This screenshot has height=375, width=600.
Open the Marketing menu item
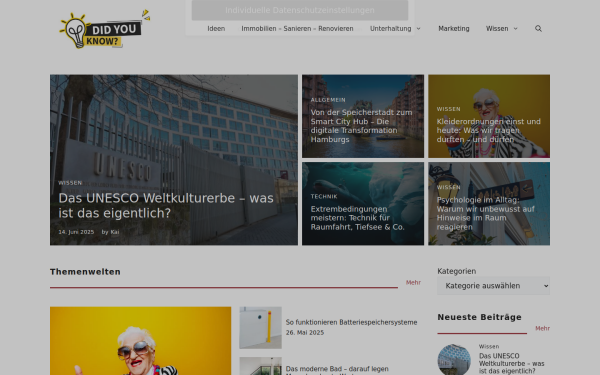pyautogui.click(x=454, y=29)
